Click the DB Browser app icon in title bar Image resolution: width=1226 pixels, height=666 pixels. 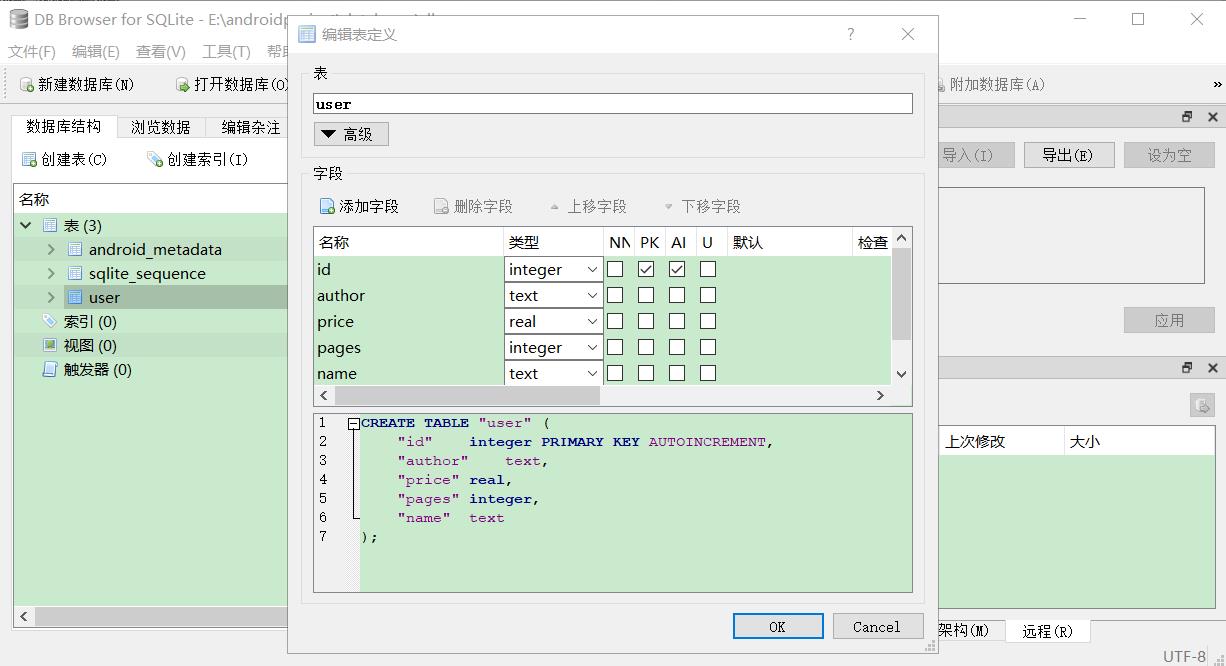point(18,19)
